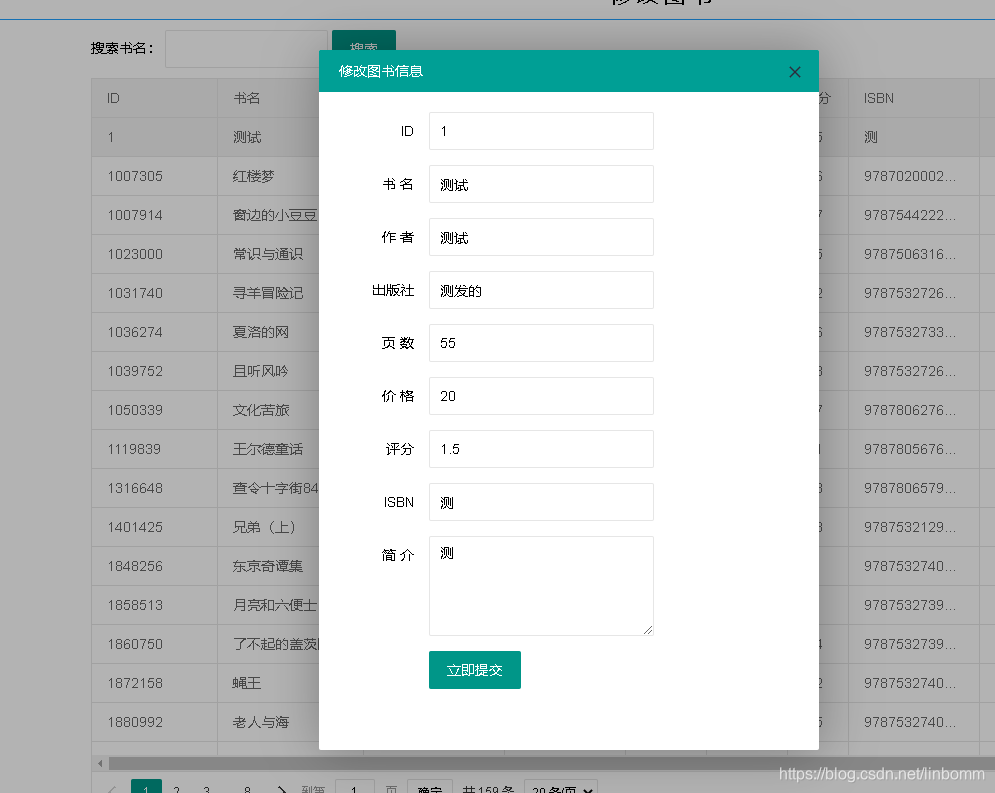
Task: Select table cell 且听风吟
Action: point(268,371)
